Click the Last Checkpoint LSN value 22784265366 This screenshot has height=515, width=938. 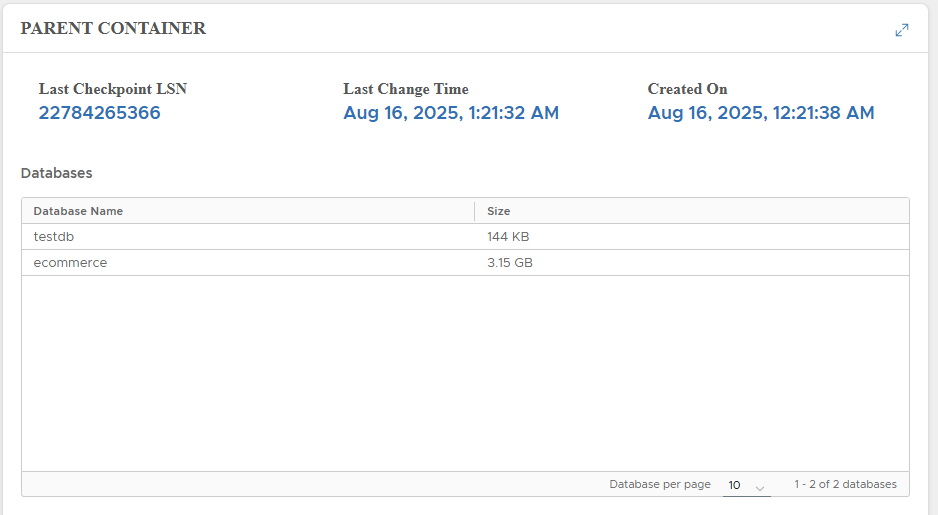(99, 113)
